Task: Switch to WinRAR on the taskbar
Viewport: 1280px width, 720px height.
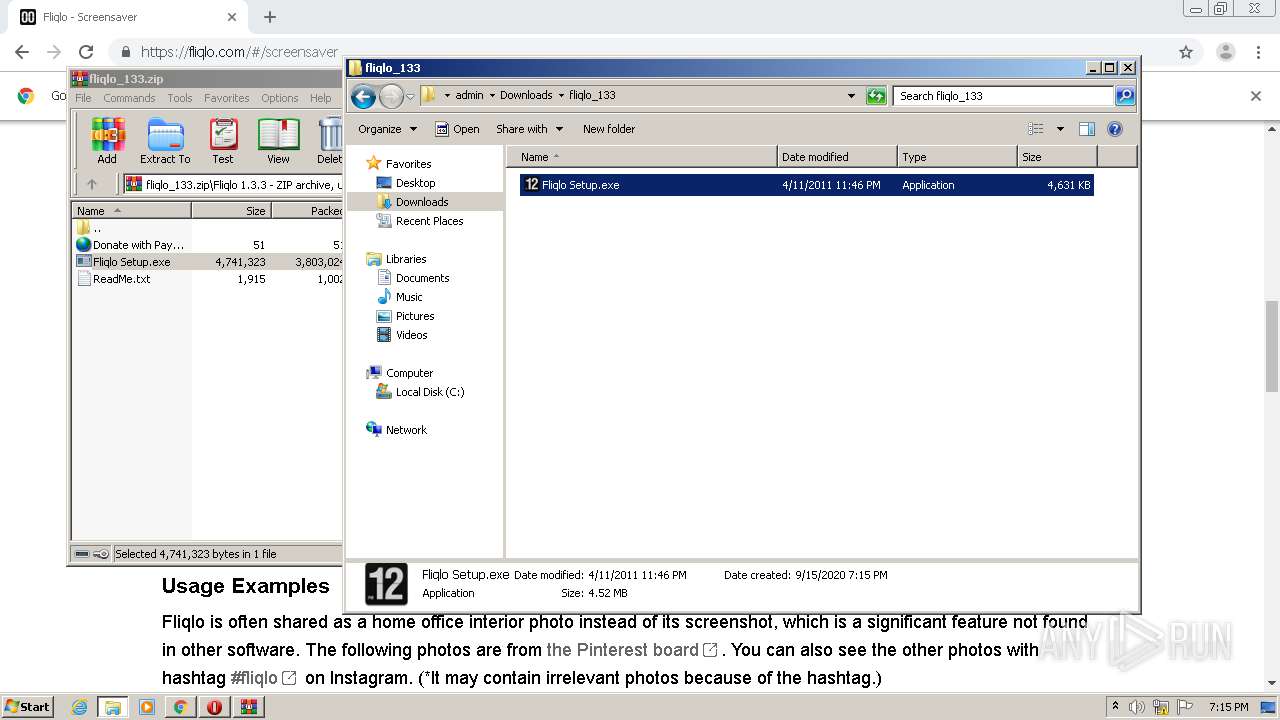Action: [248, 707]
